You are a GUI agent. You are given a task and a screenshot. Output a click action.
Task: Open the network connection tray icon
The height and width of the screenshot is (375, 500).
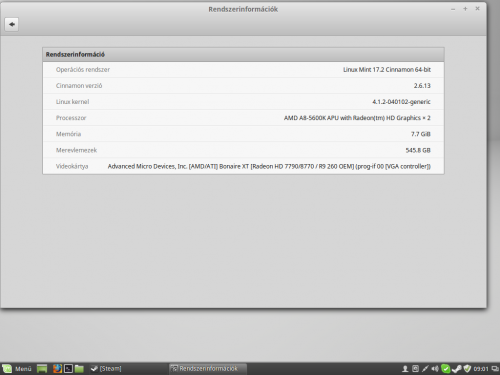tap(425, 369)
